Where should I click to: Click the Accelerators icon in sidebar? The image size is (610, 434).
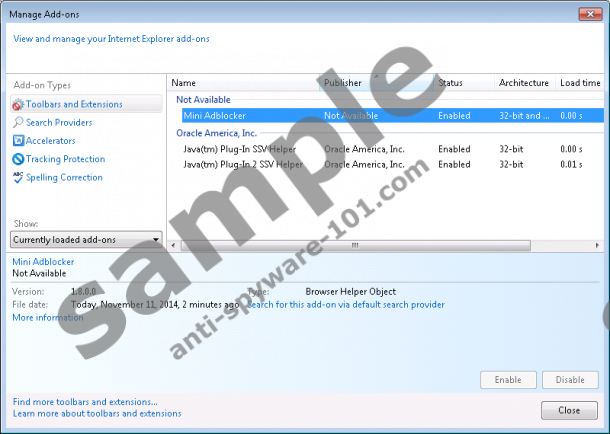tap(17, 141)
